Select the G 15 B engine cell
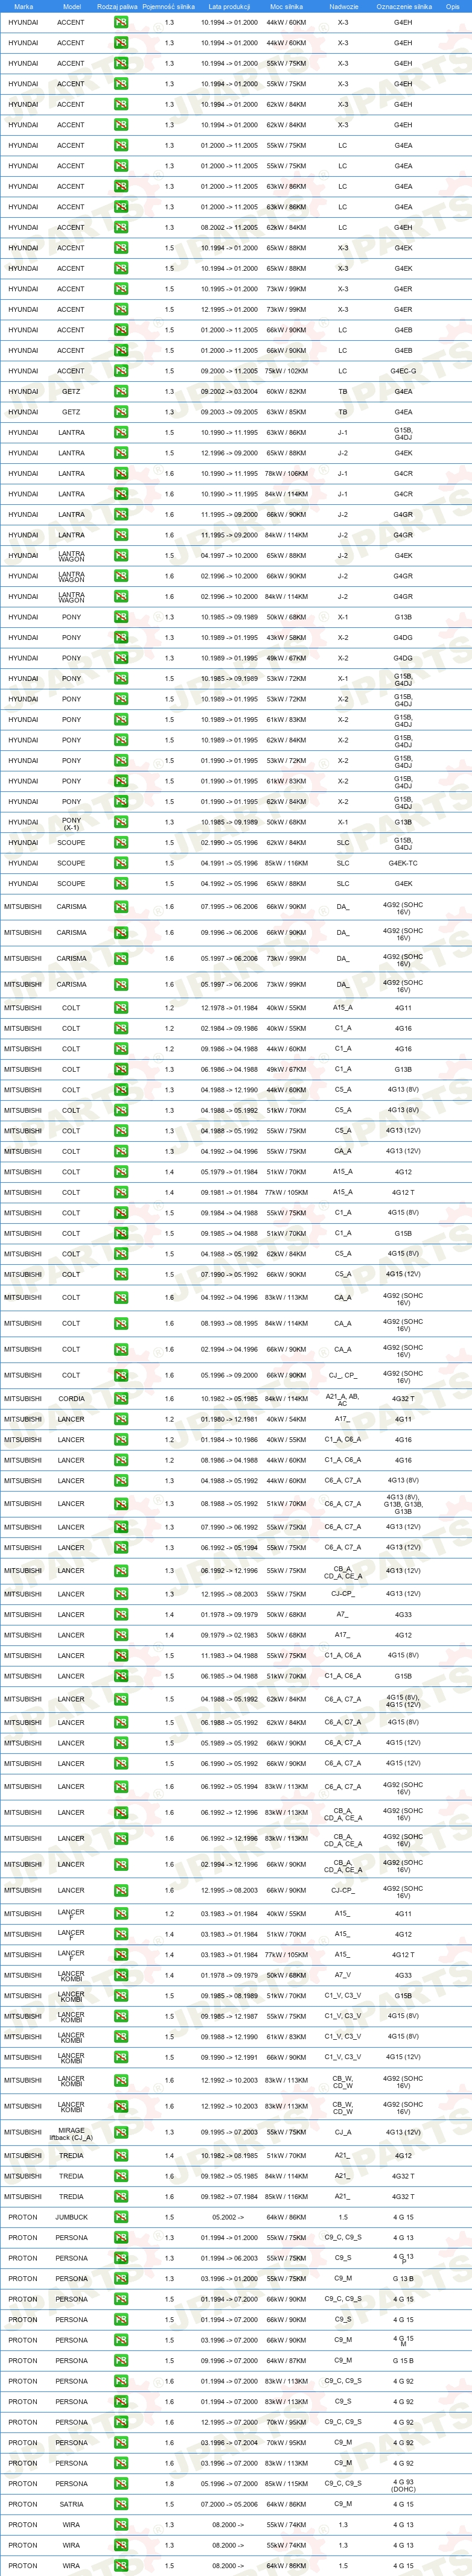The width and height of the screenshot is (472, 2576). [403, 2361]
